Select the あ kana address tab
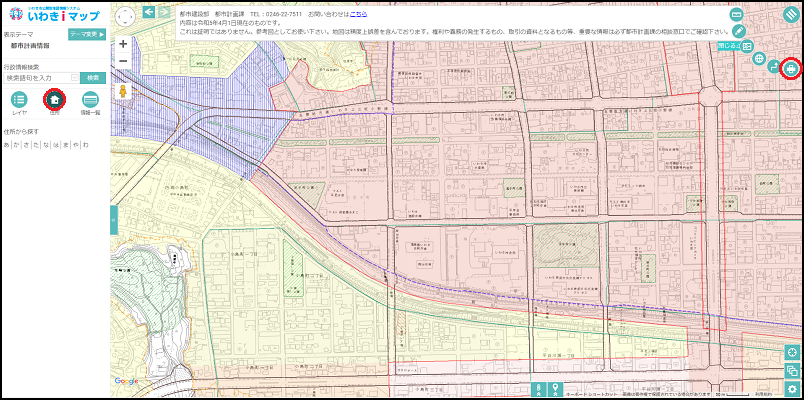The image size is (804, 400). (x=7, y=145)
